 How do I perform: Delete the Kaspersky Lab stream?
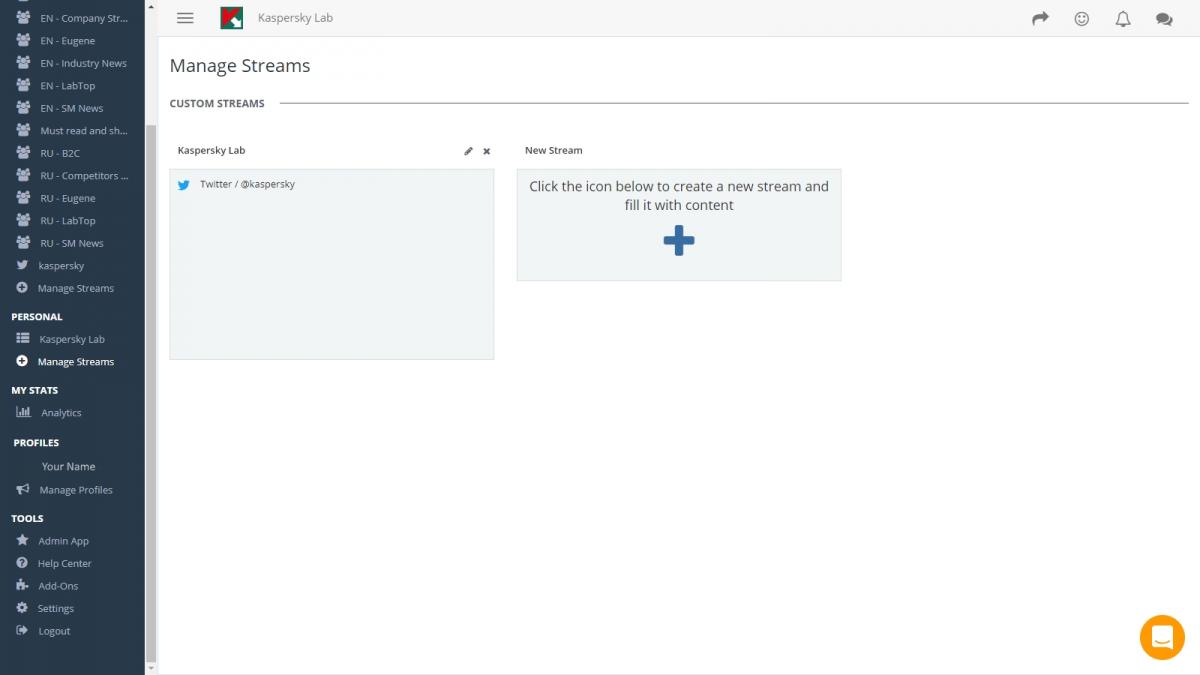(487, 151)
